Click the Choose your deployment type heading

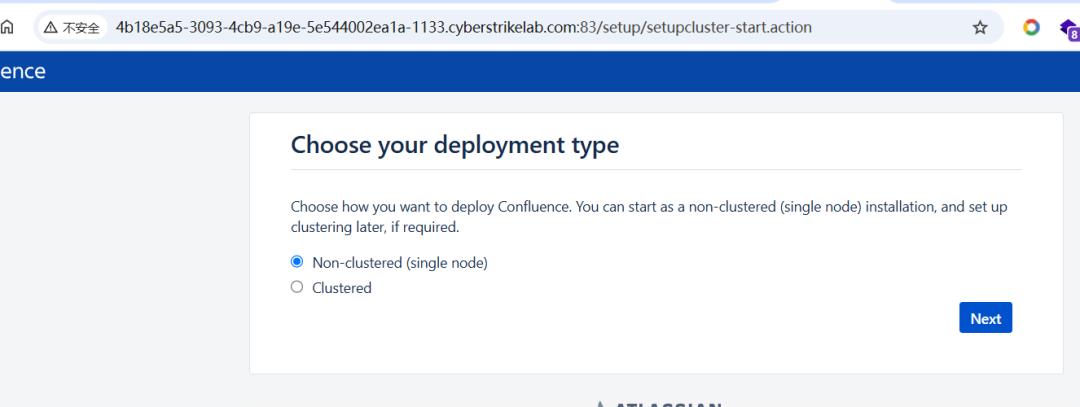455,145
